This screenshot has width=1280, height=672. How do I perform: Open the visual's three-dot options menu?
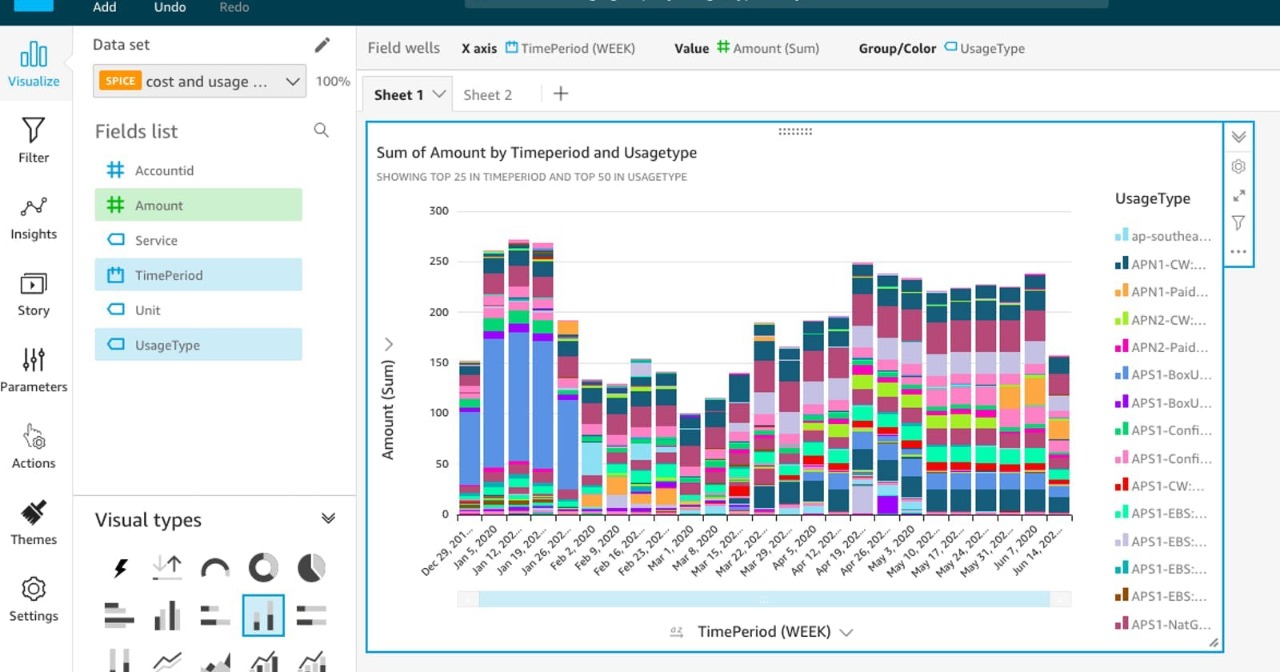point(1238,251)
